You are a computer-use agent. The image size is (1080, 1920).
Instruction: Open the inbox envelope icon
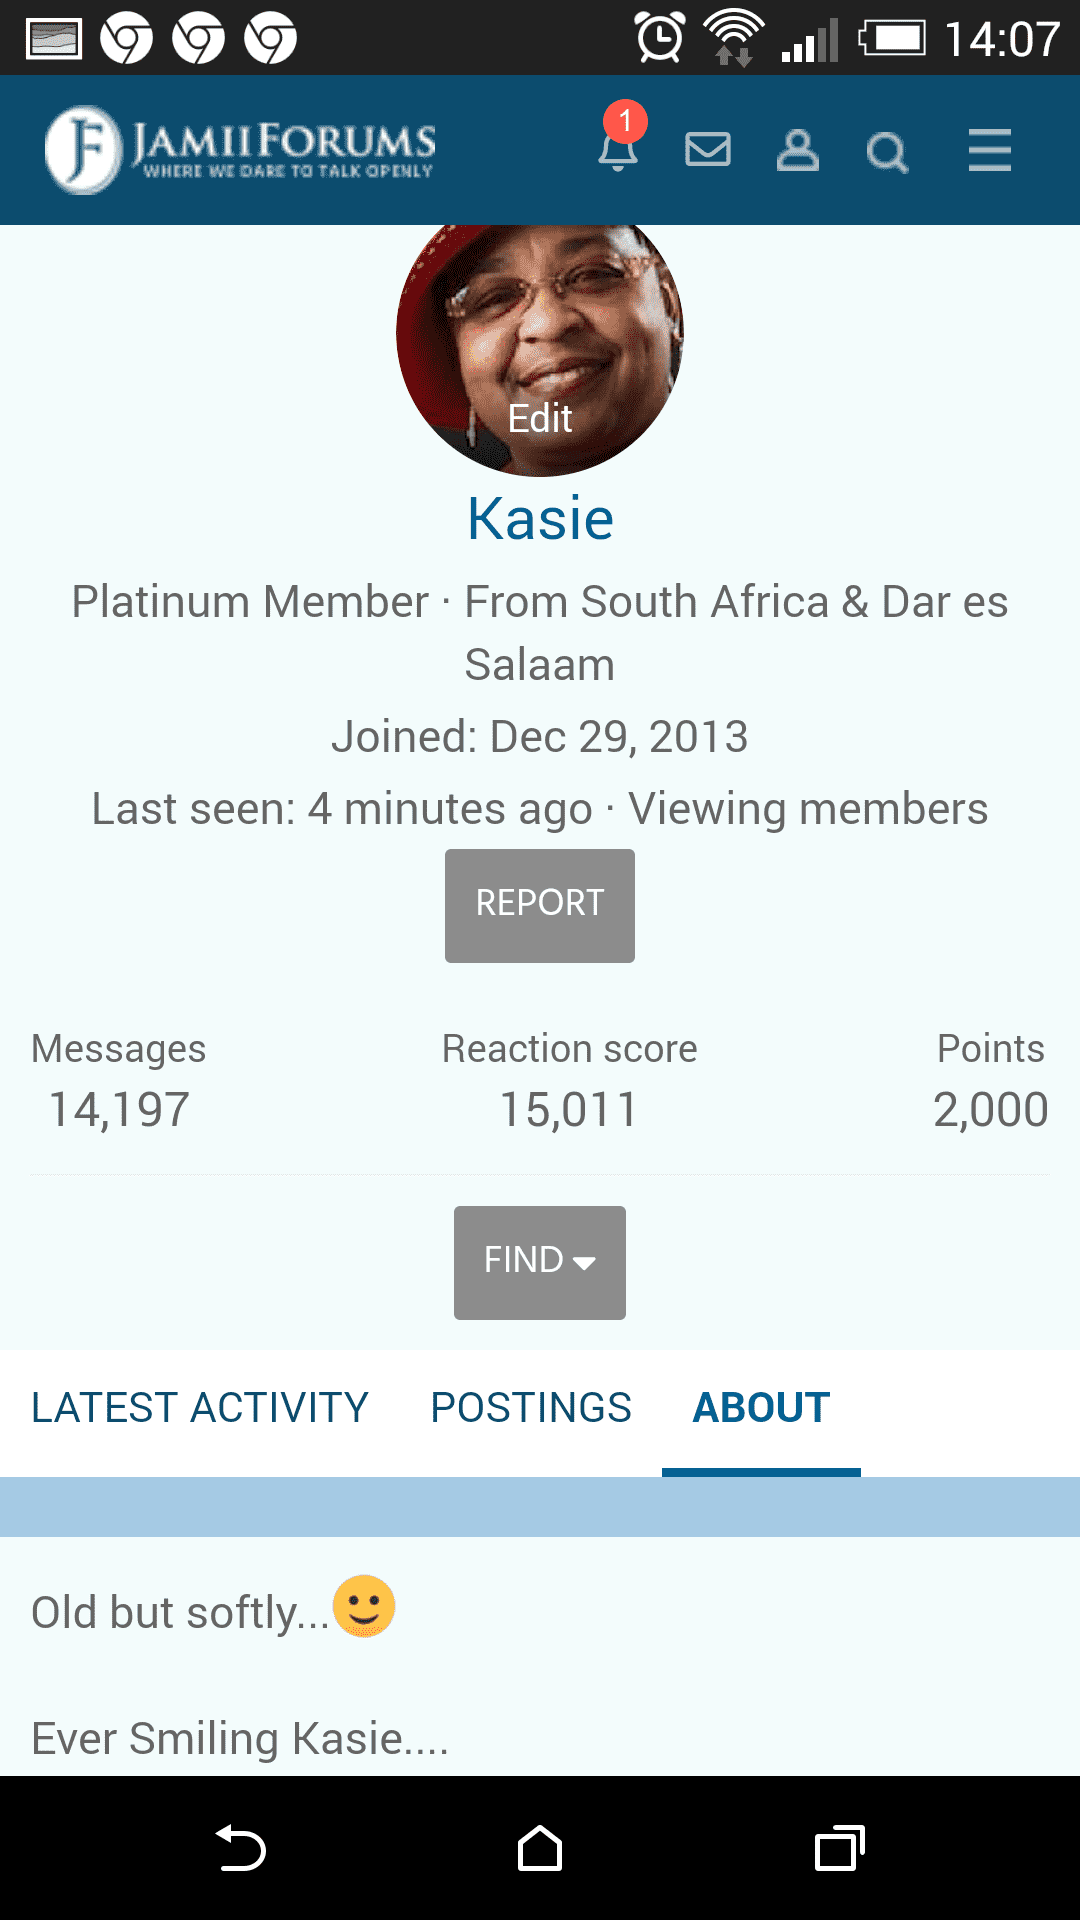pyautogui.click(x=708, y=150)
